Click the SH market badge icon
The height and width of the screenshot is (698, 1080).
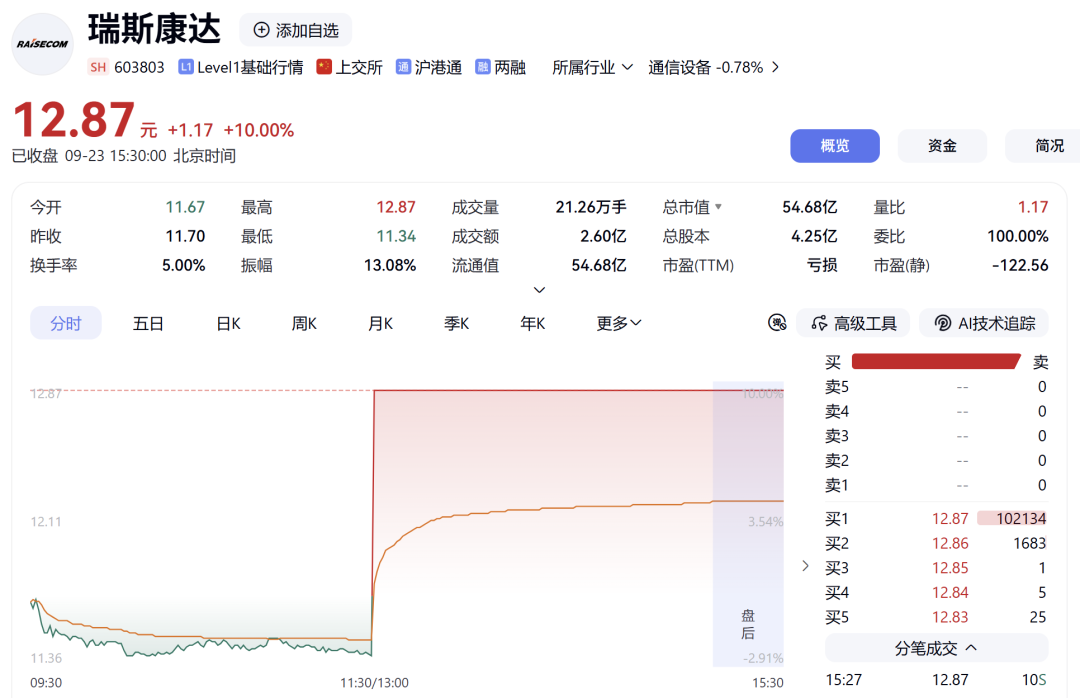pyautogui.click(x=98, y=67)
